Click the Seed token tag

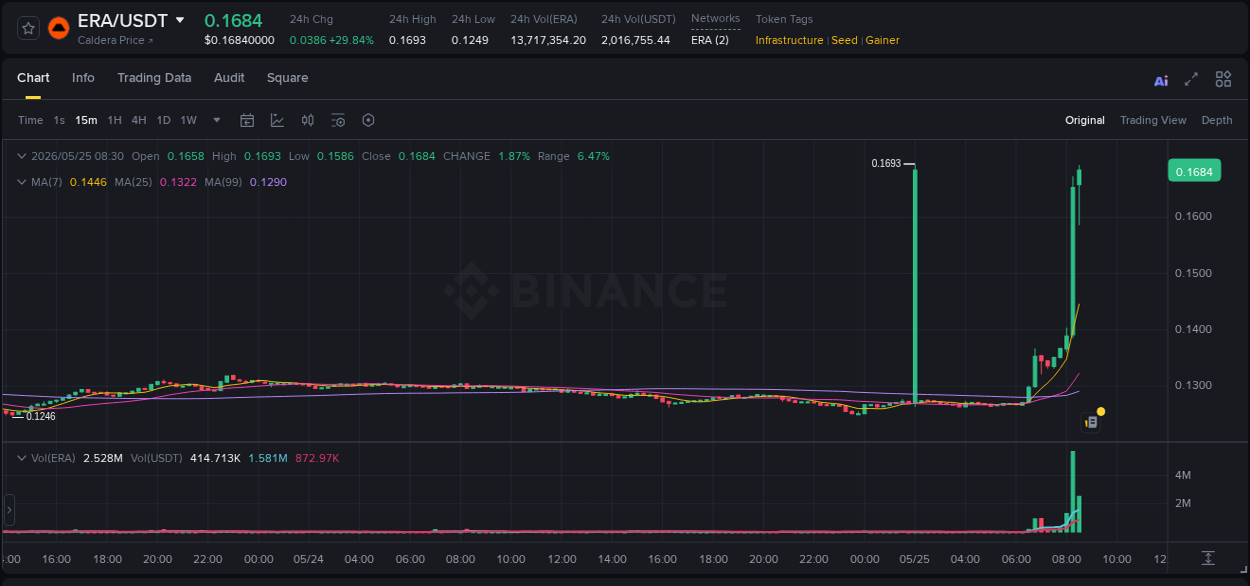click(845, 40)
